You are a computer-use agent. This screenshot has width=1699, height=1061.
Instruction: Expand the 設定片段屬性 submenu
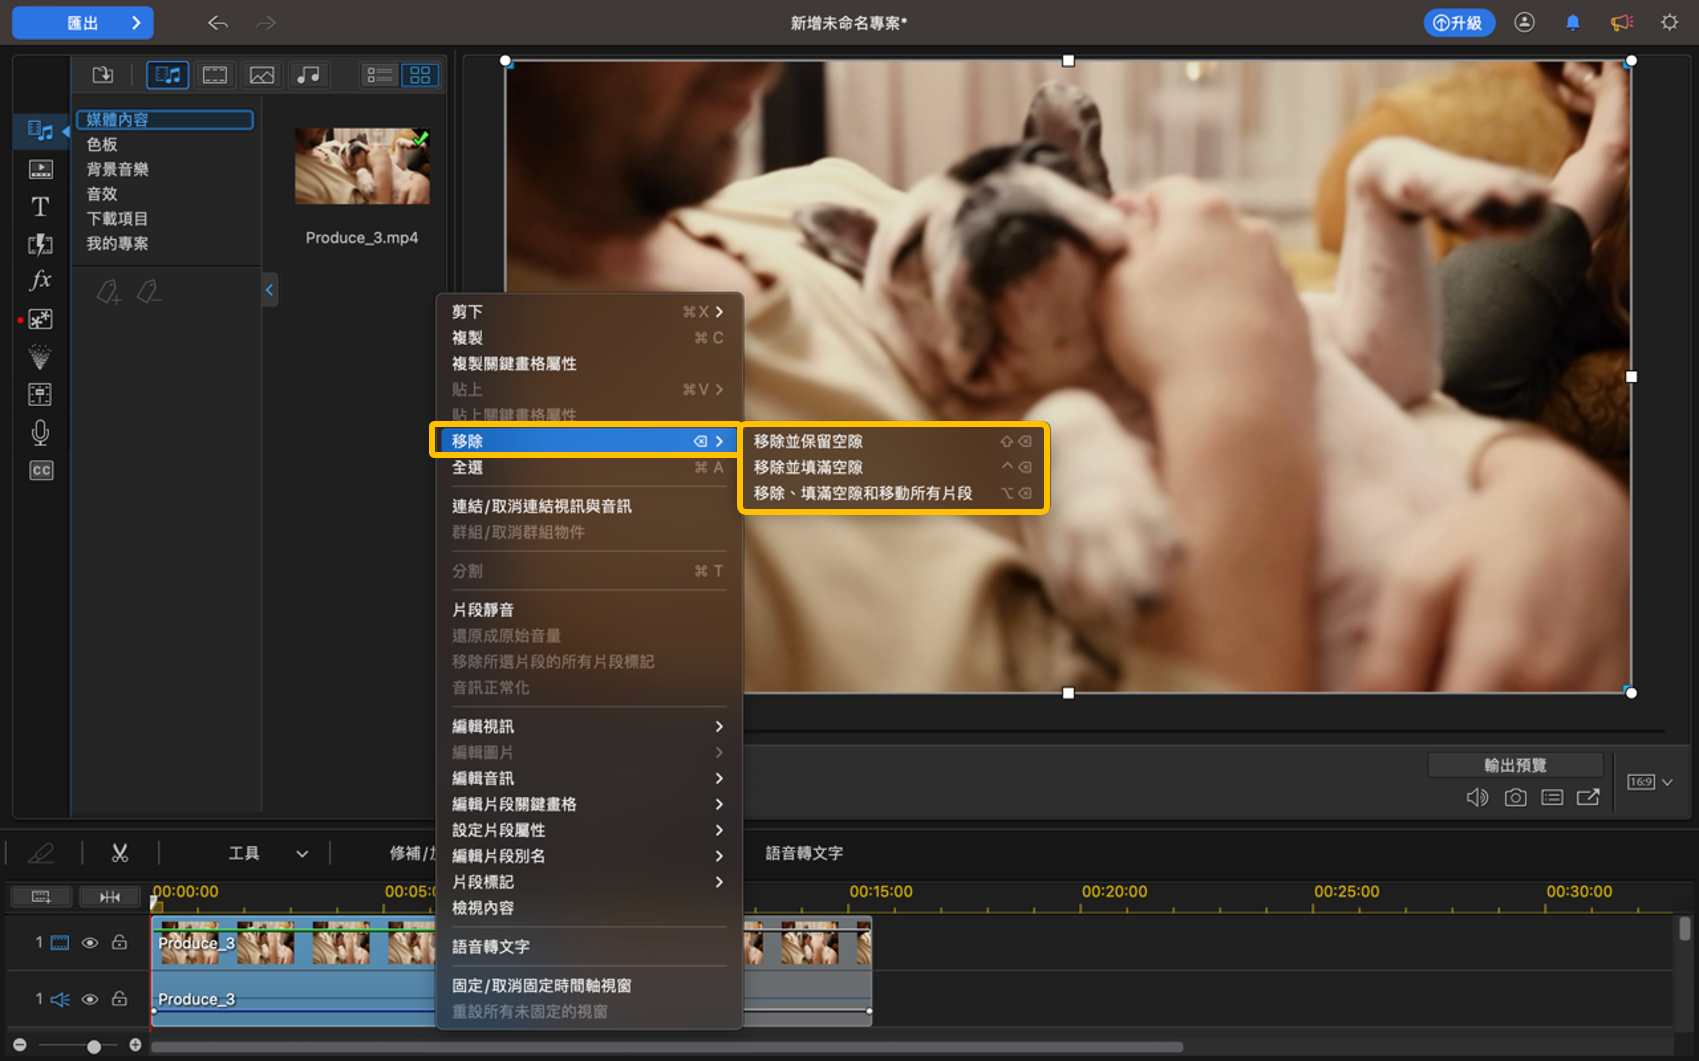(x=589, y=830)
